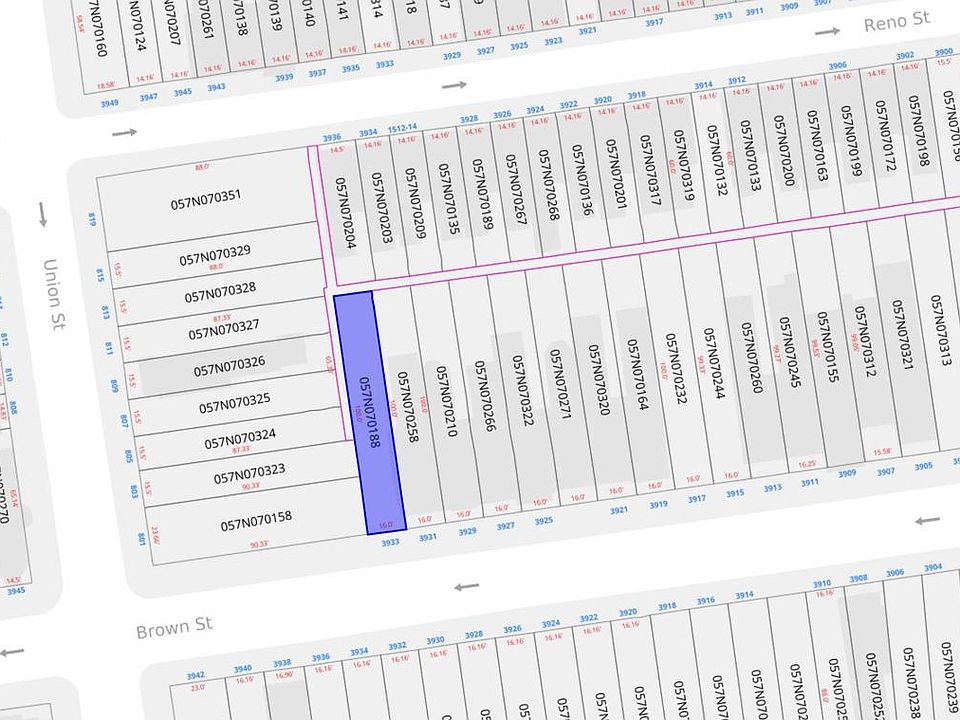Click the Reno St street label
This screenshot has height=720, width=960.
pyautogui.click(x=897, y=22)
